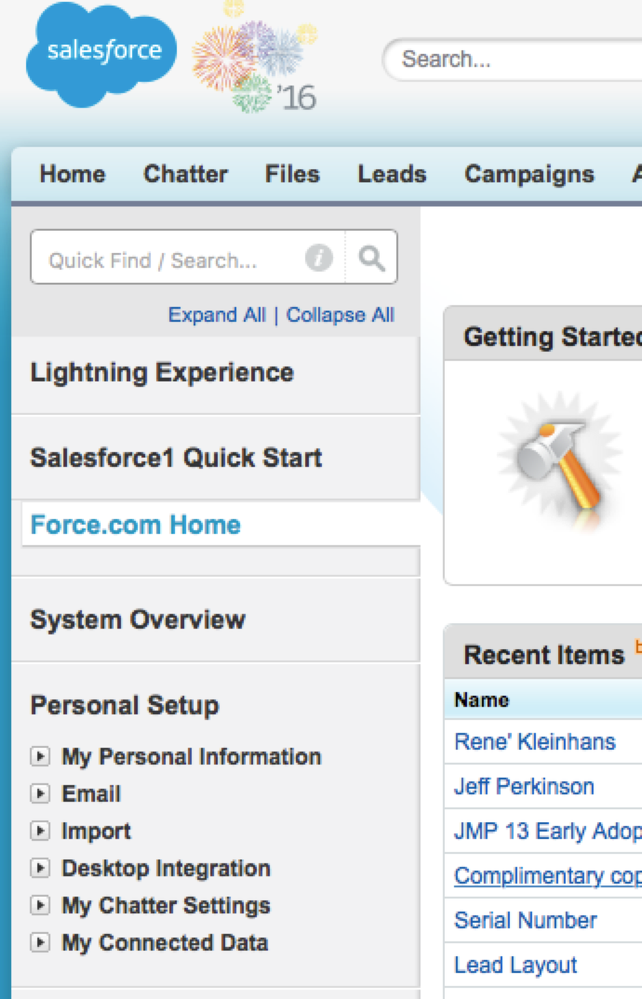
Task: Expand the My Connected Data section
Action: pos(40,942)
